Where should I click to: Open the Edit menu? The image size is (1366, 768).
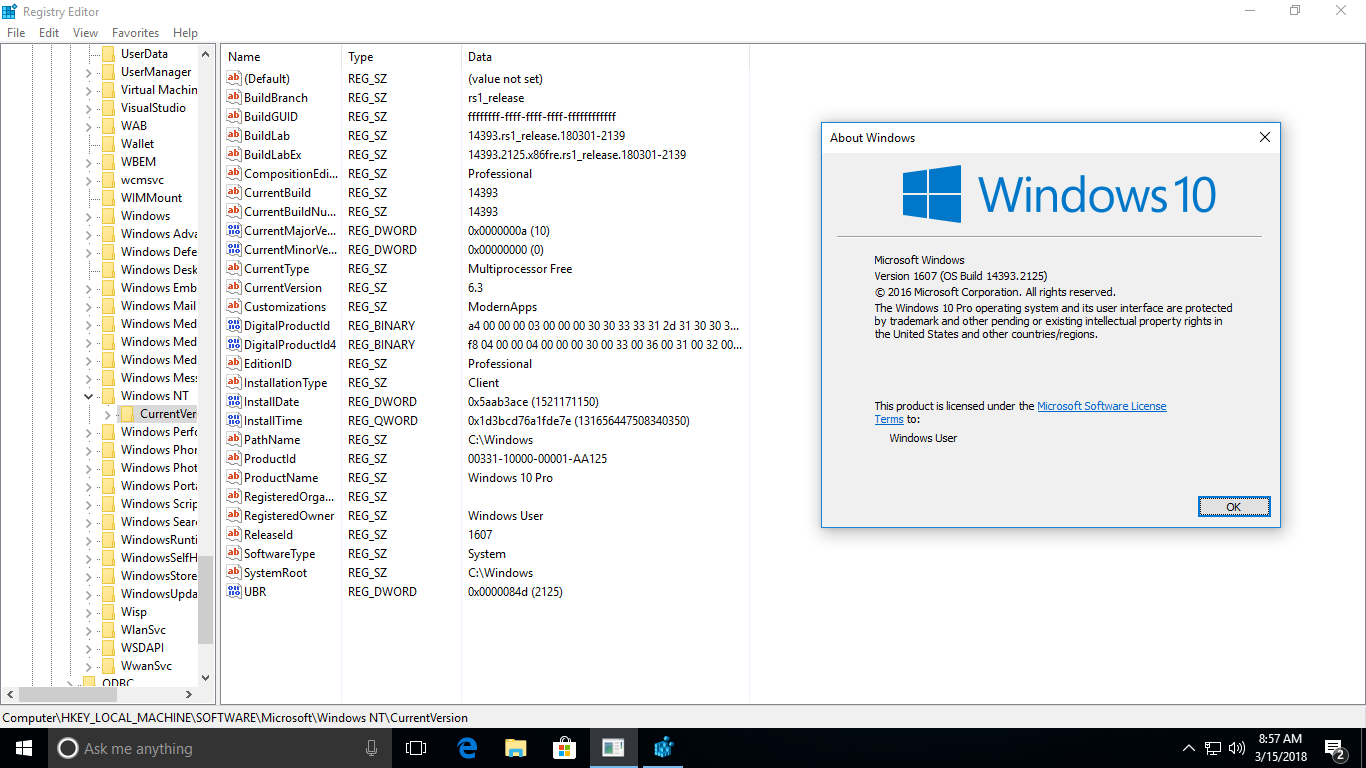click(49, 33)
